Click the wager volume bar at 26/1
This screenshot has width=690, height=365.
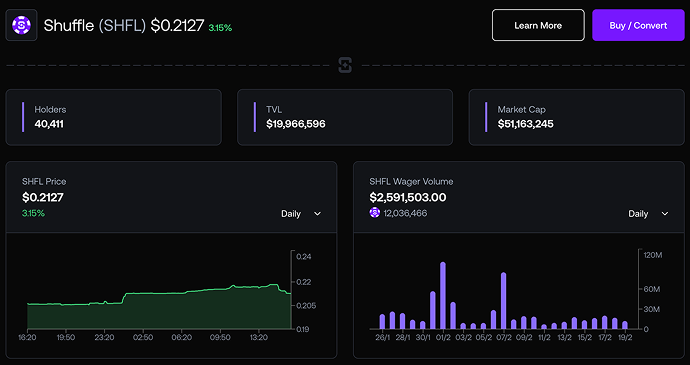382,322
